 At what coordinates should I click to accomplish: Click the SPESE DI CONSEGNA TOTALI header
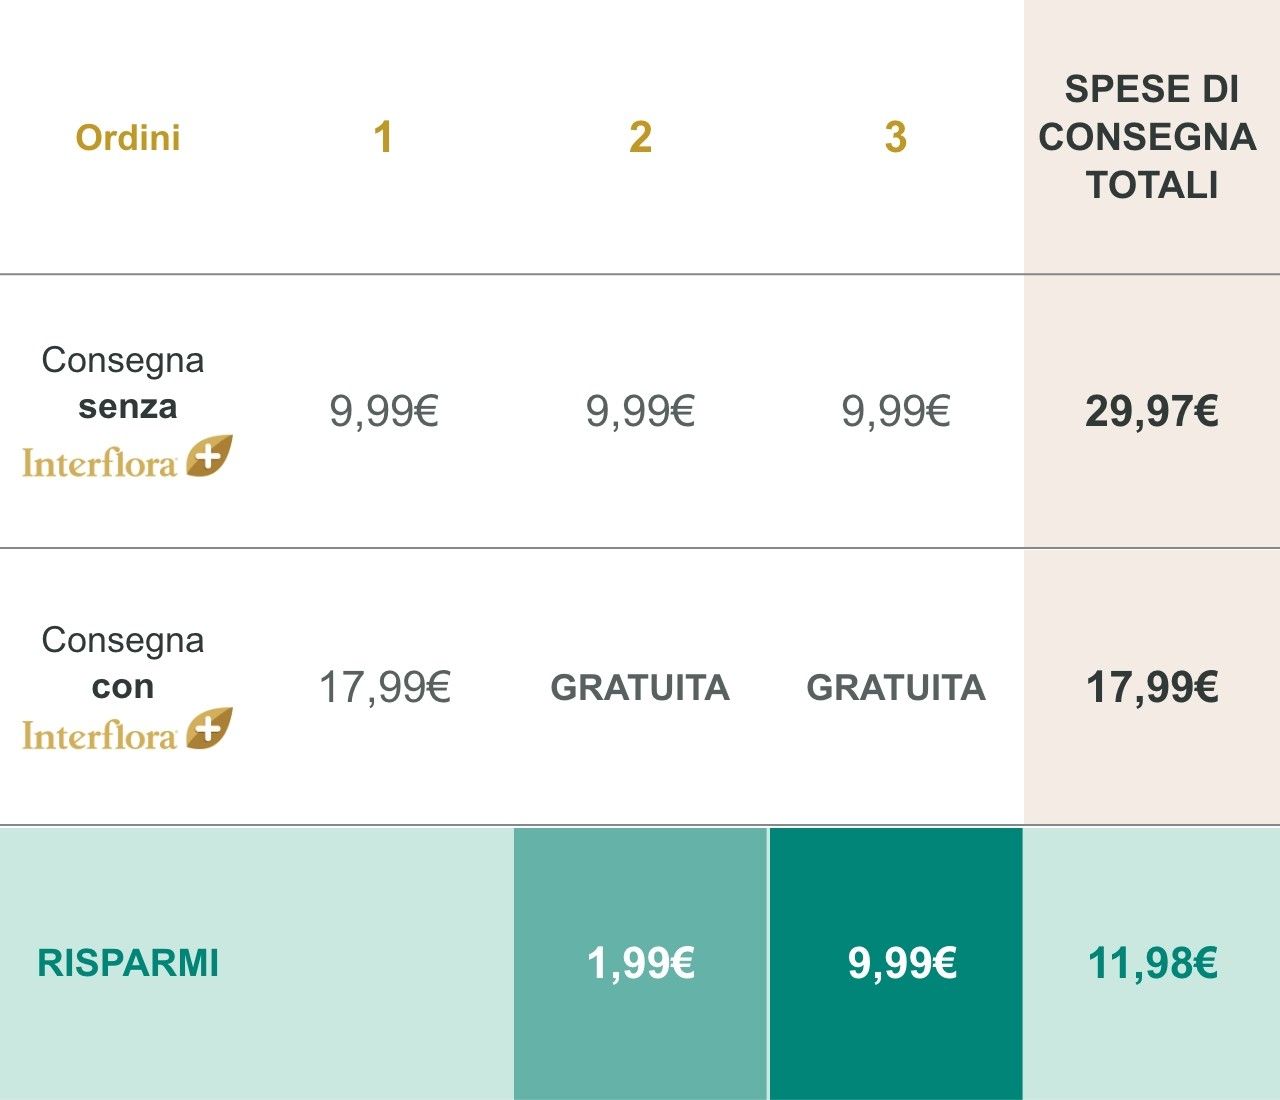click(x=1150, y=137)
